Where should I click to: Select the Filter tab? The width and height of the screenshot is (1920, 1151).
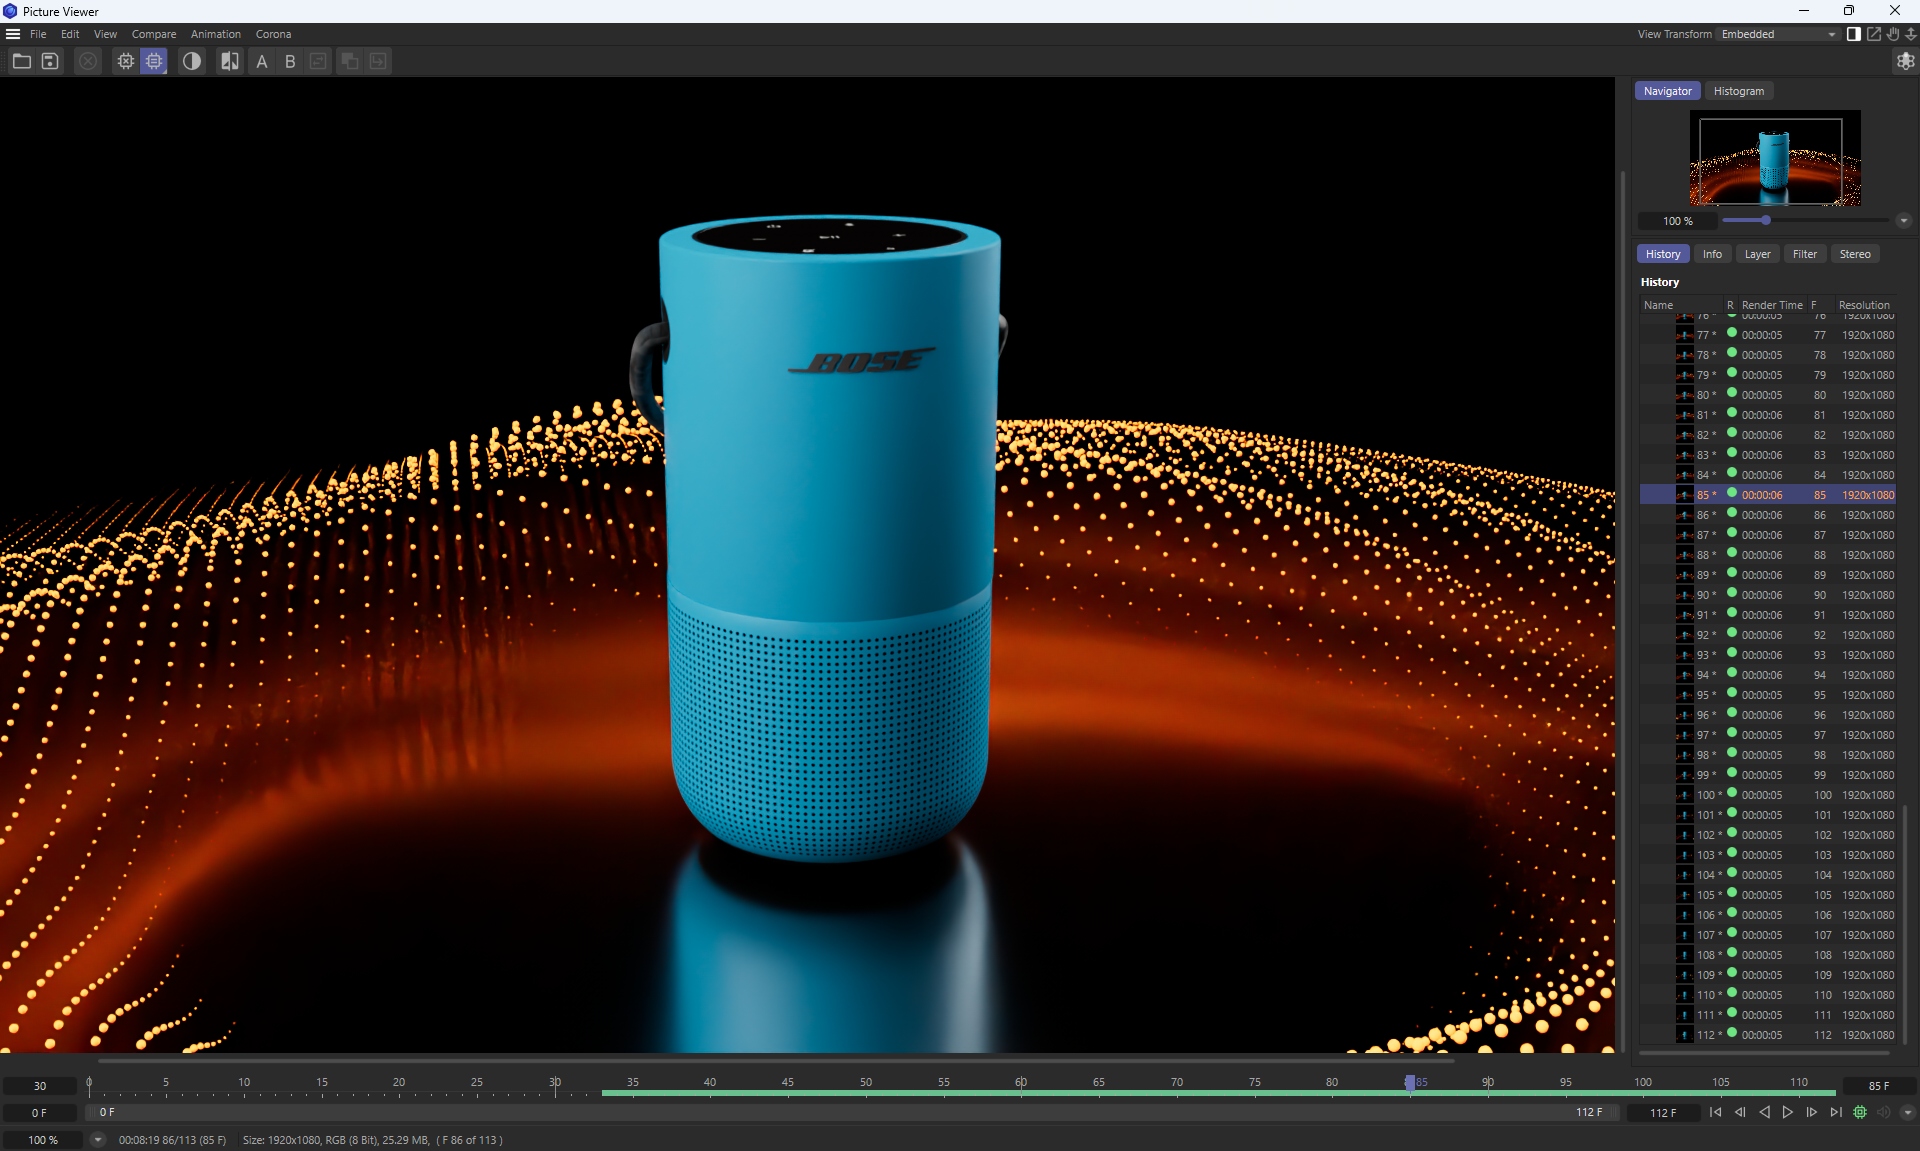click(1804, 254)
